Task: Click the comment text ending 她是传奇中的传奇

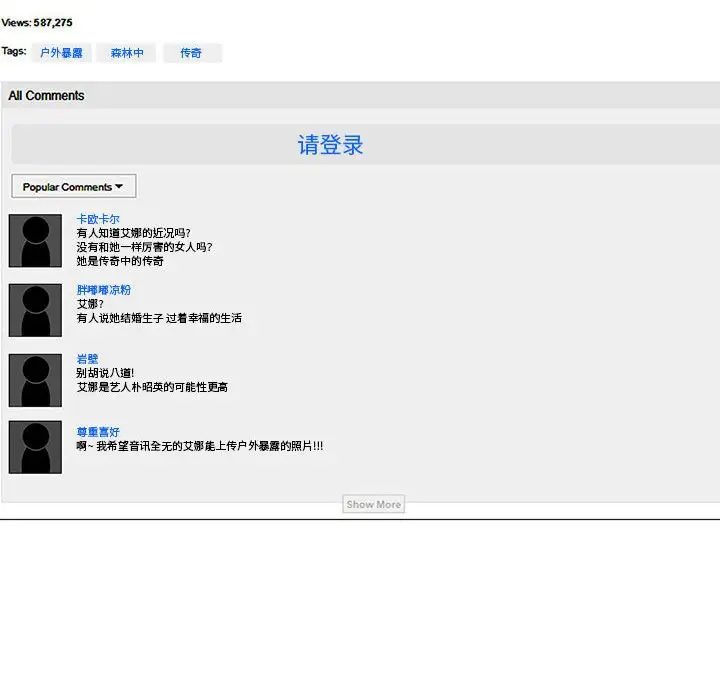Action: 120,261
